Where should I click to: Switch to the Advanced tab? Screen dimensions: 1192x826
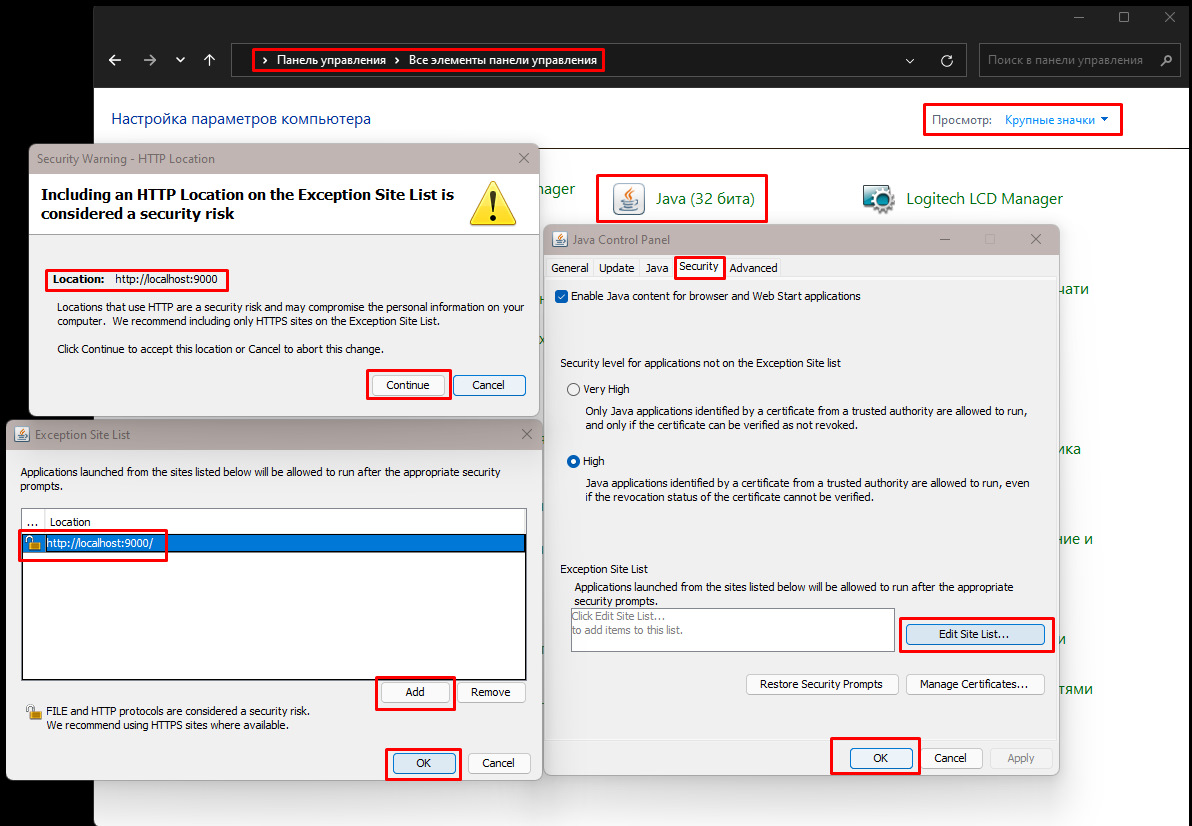tap(753, 267)
